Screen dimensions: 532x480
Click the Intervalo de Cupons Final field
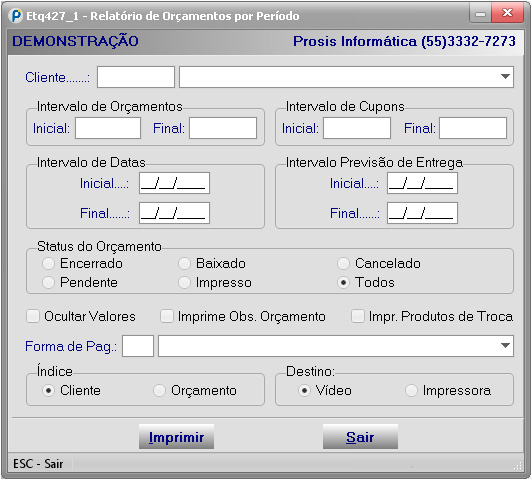tap(473, 128)
